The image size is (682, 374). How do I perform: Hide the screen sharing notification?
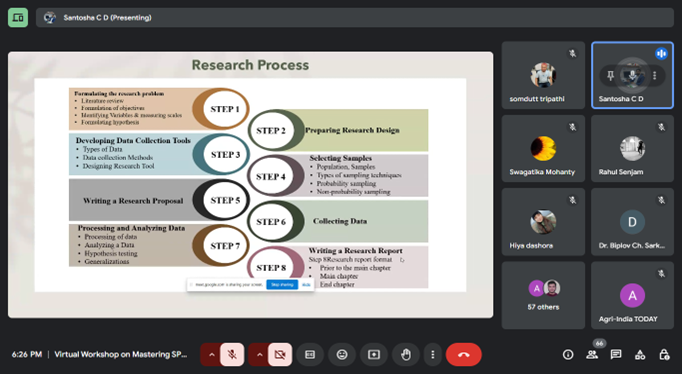click(306, 285)
